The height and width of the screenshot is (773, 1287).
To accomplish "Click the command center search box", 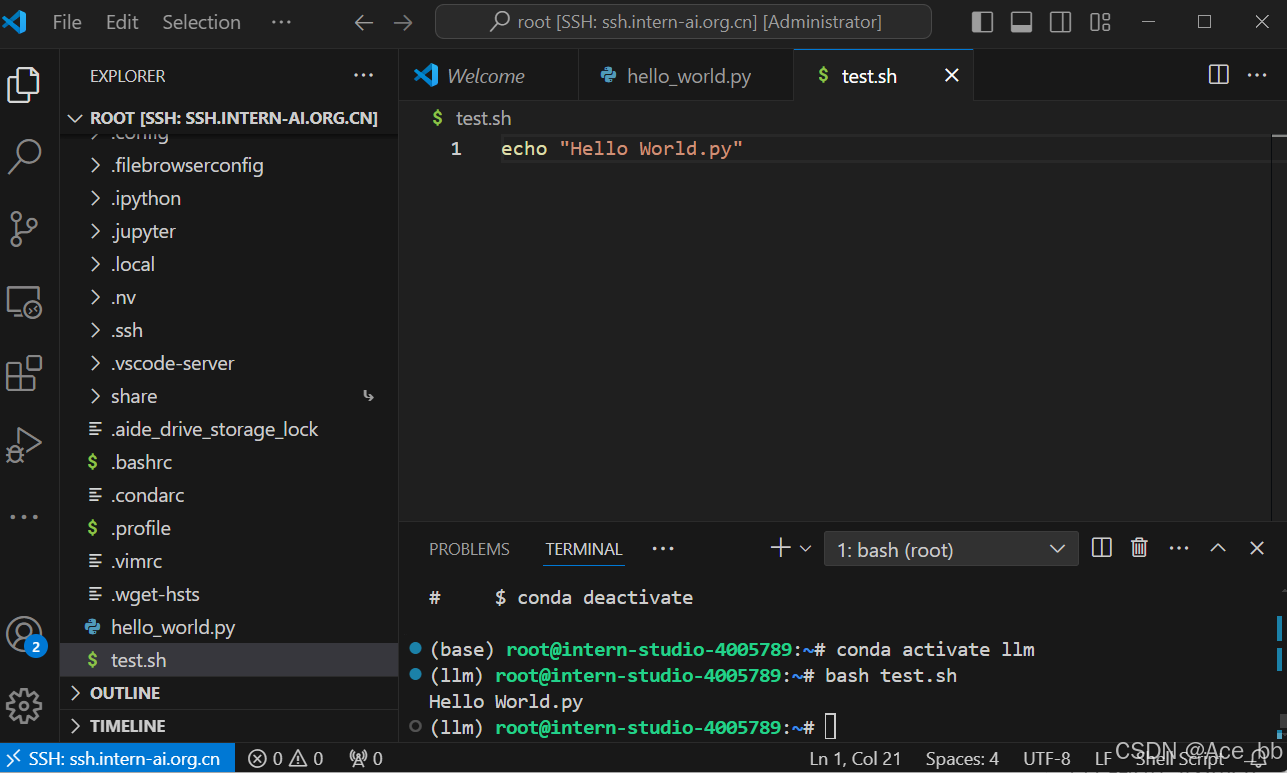I will point(683,22).
